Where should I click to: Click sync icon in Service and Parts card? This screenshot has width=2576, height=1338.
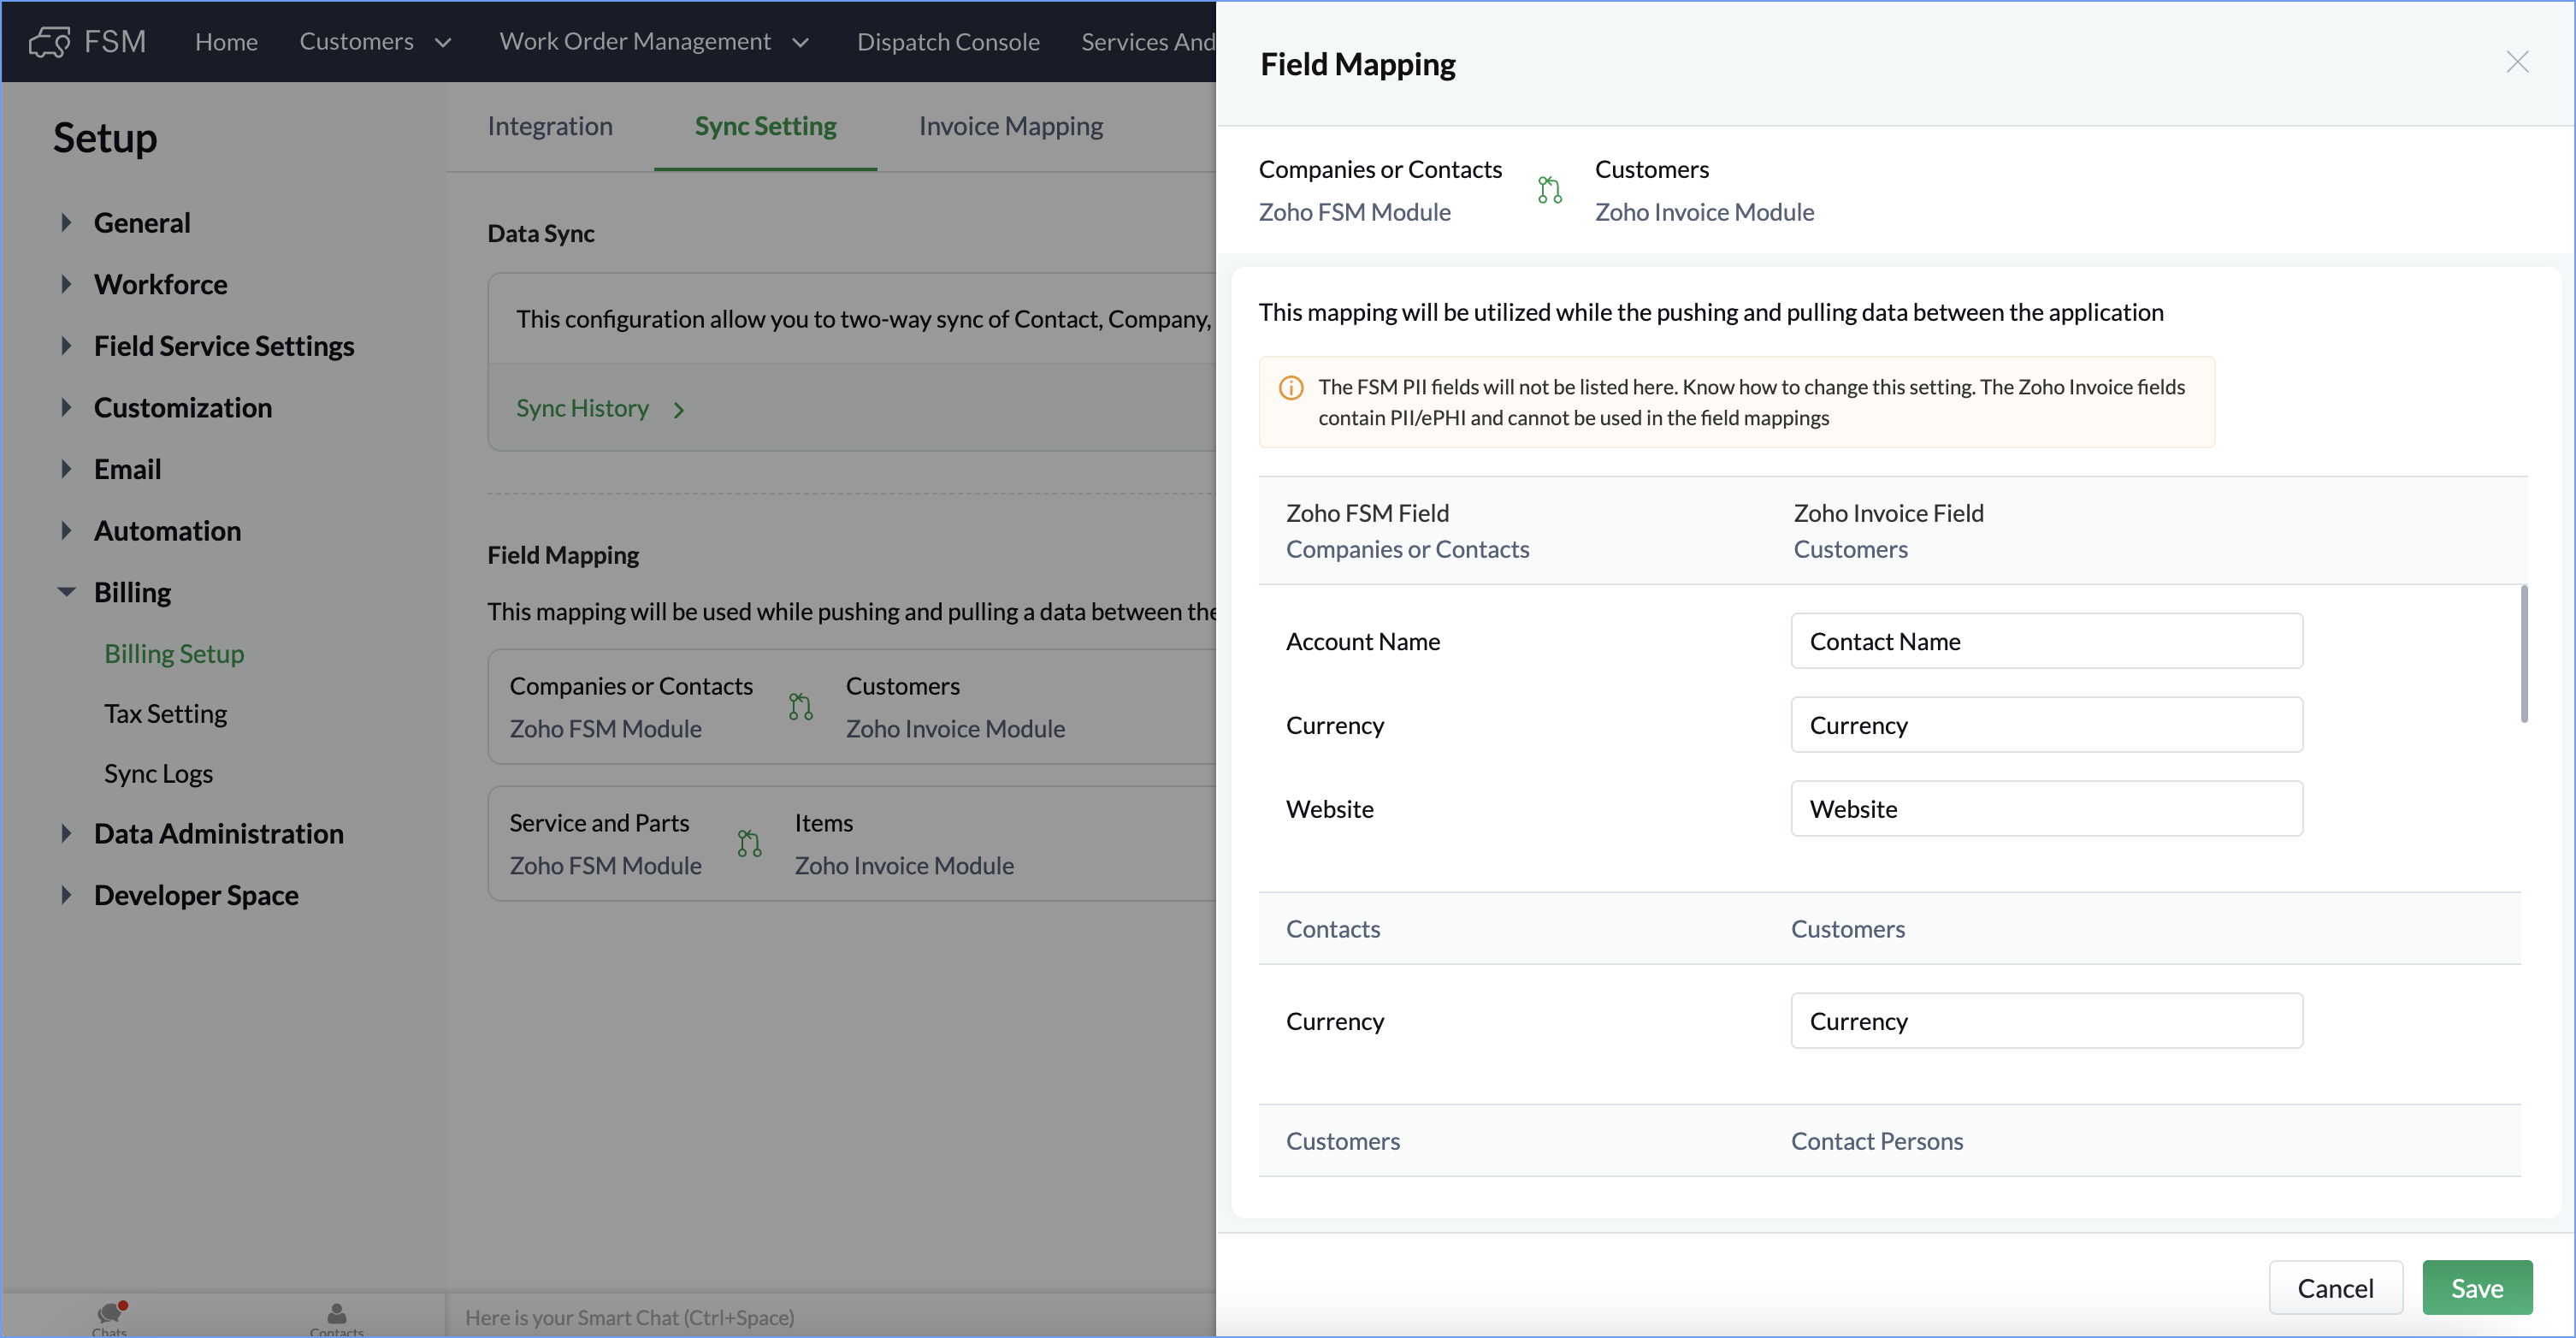click(749, 844)
